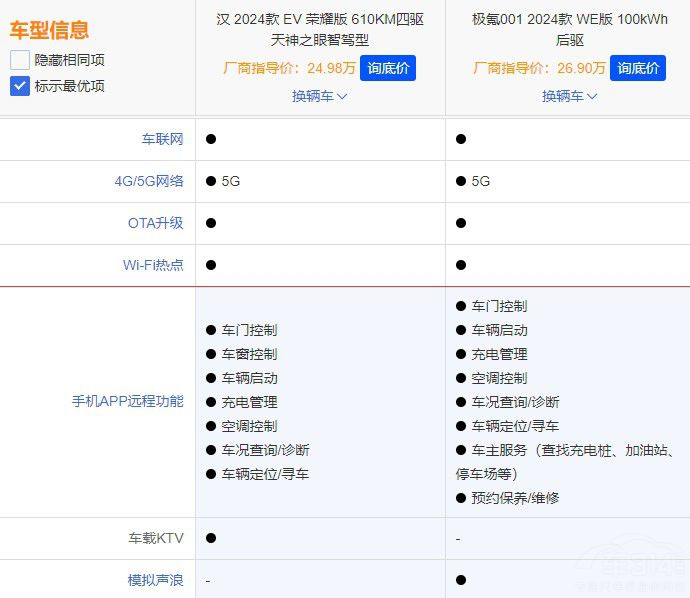This screenshot has height=598, width=690.
Task: Open 汉 2024款 EV 荣耀版 model title
Action: pos(320,29)
